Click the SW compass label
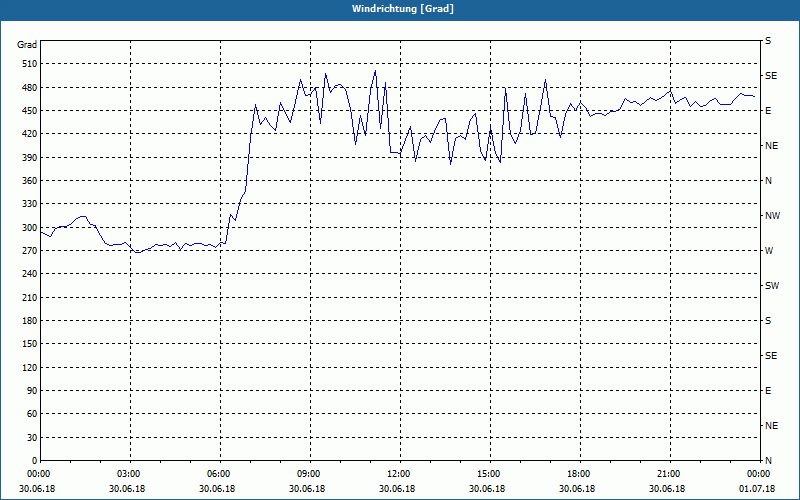Screen dimensions: 800x500 pyautogui.click(x=772, y=286)
